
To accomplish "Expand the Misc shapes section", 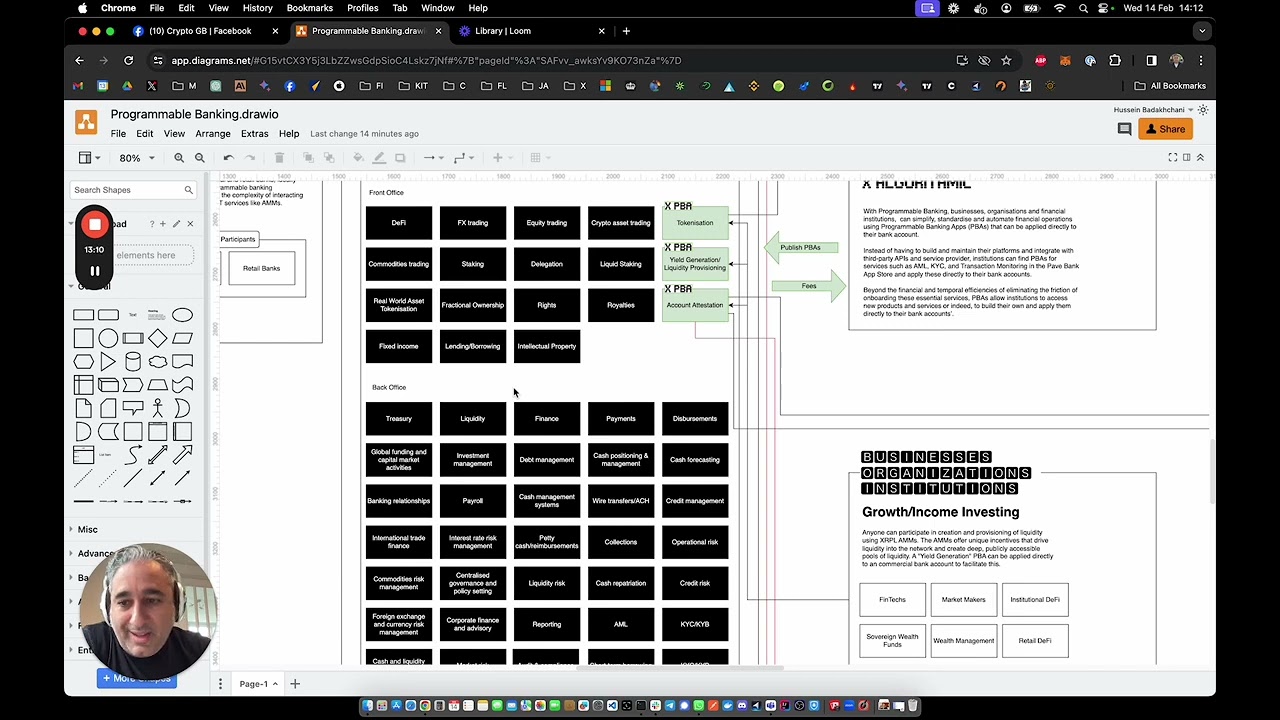I will [88, 530].
